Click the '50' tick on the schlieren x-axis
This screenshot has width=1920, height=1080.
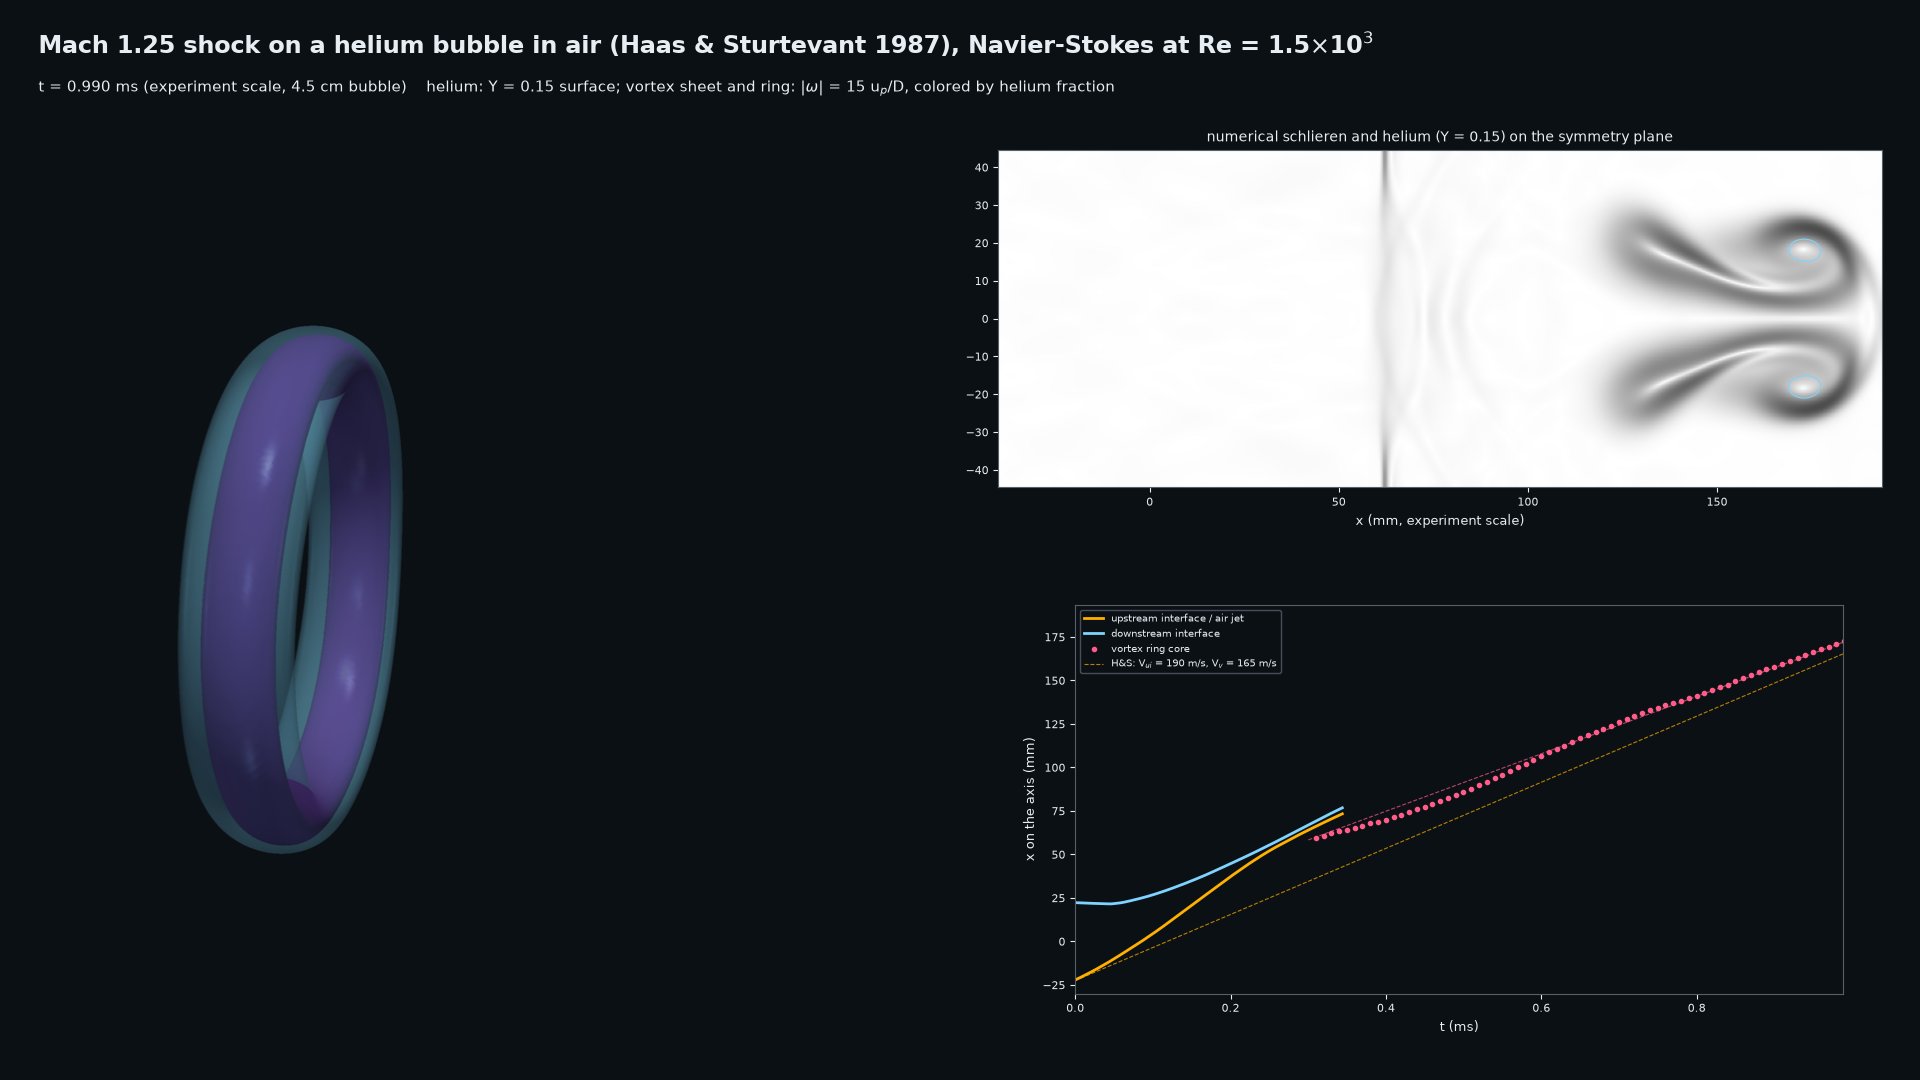pyautogui.click(x=1339, y=502)
